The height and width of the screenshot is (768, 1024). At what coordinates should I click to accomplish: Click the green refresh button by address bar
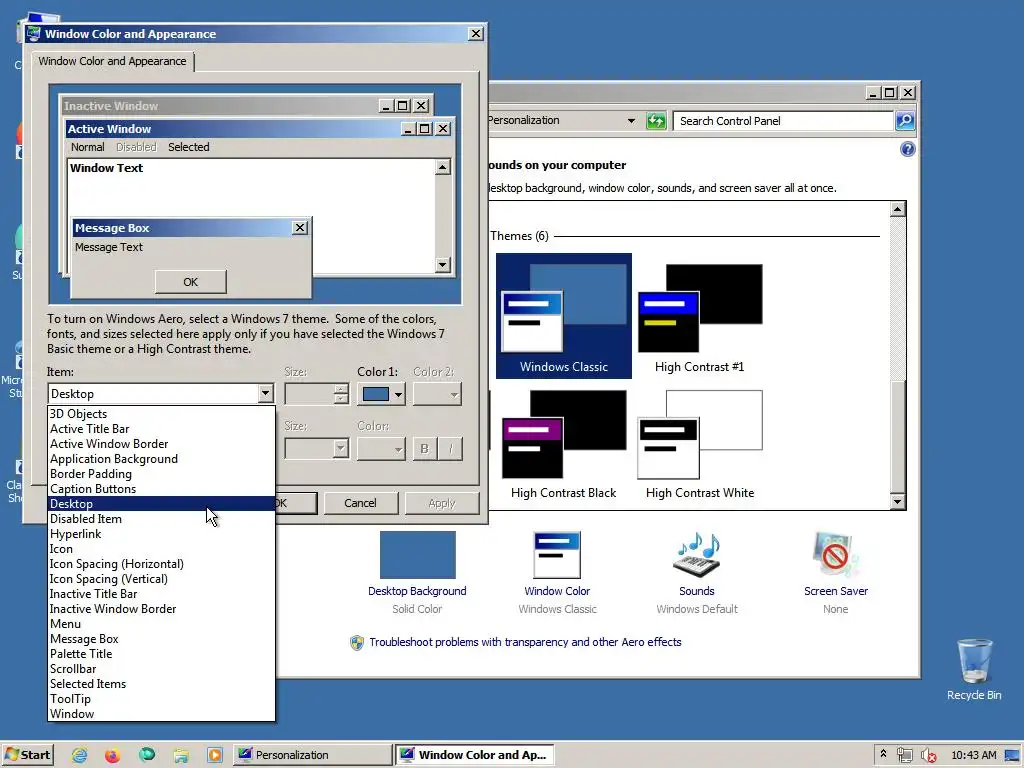[x=656, y=121]
